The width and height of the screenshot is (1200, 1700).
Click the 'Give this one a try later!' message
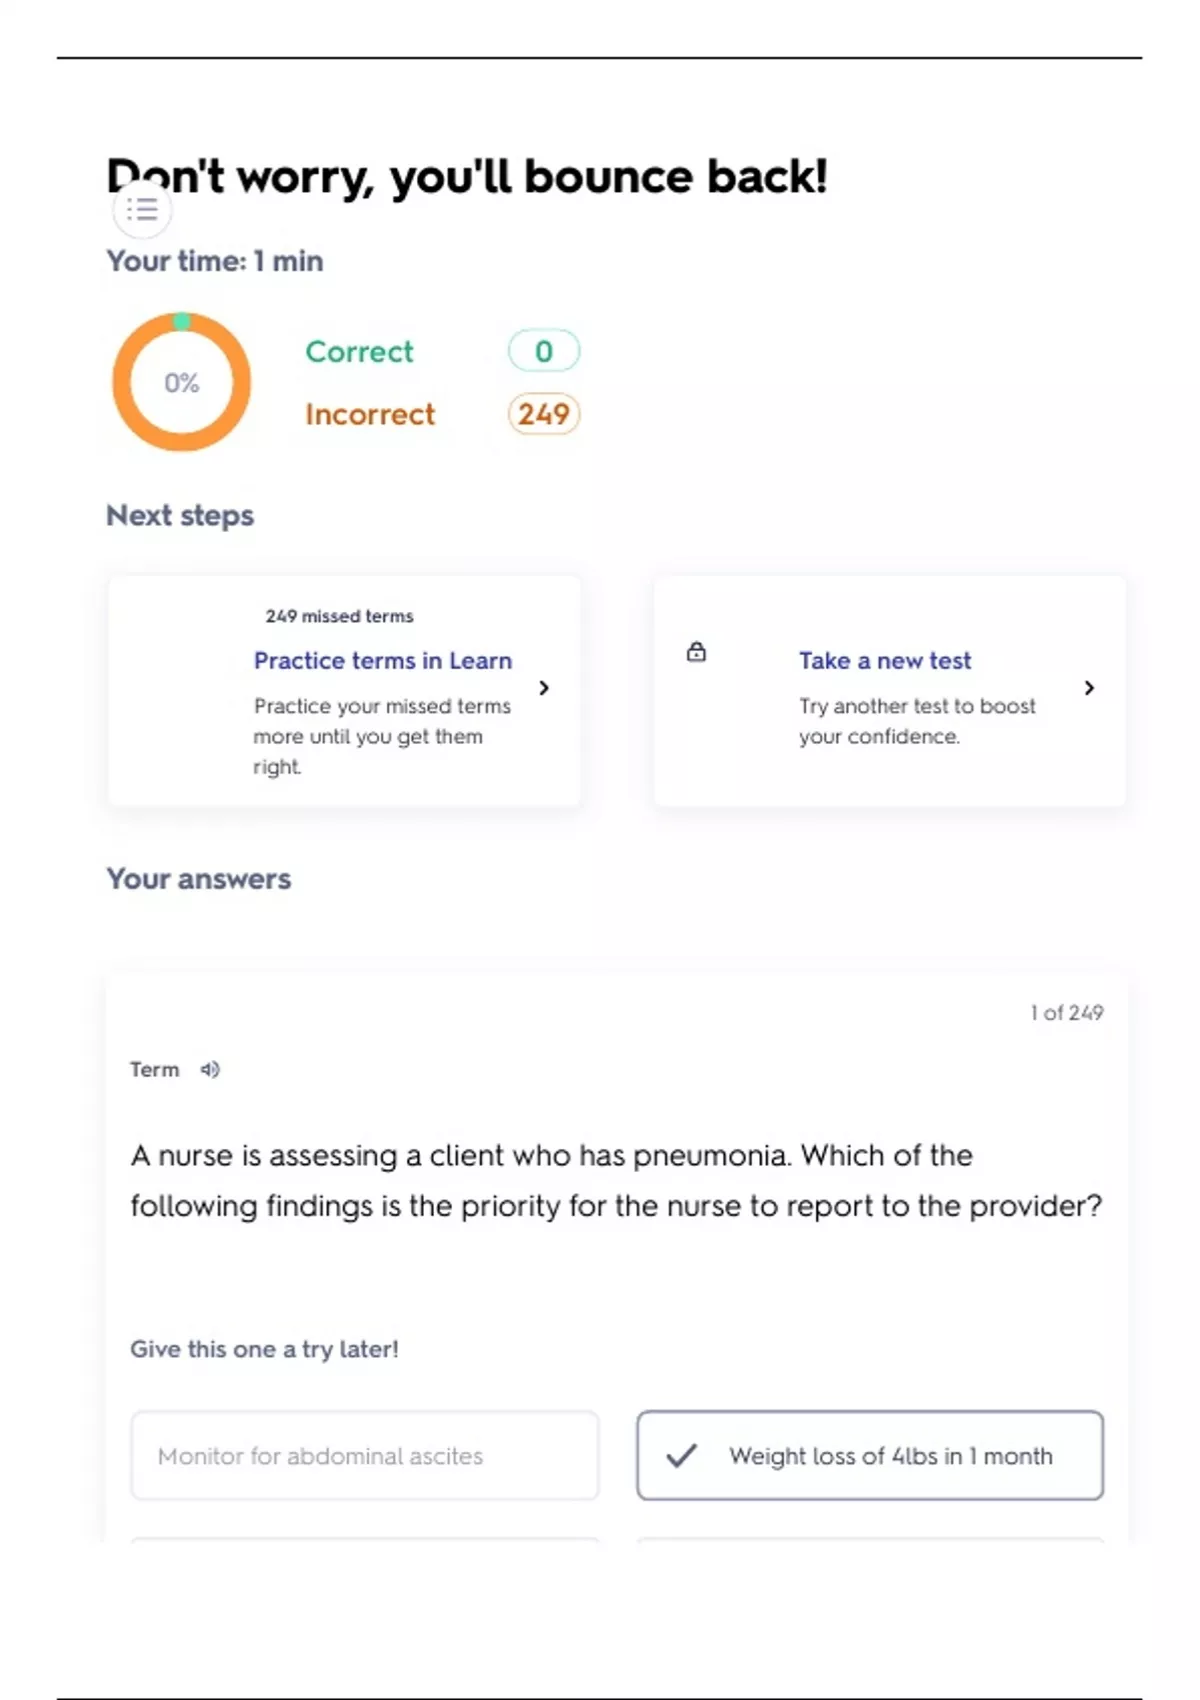coord(264,1349)
